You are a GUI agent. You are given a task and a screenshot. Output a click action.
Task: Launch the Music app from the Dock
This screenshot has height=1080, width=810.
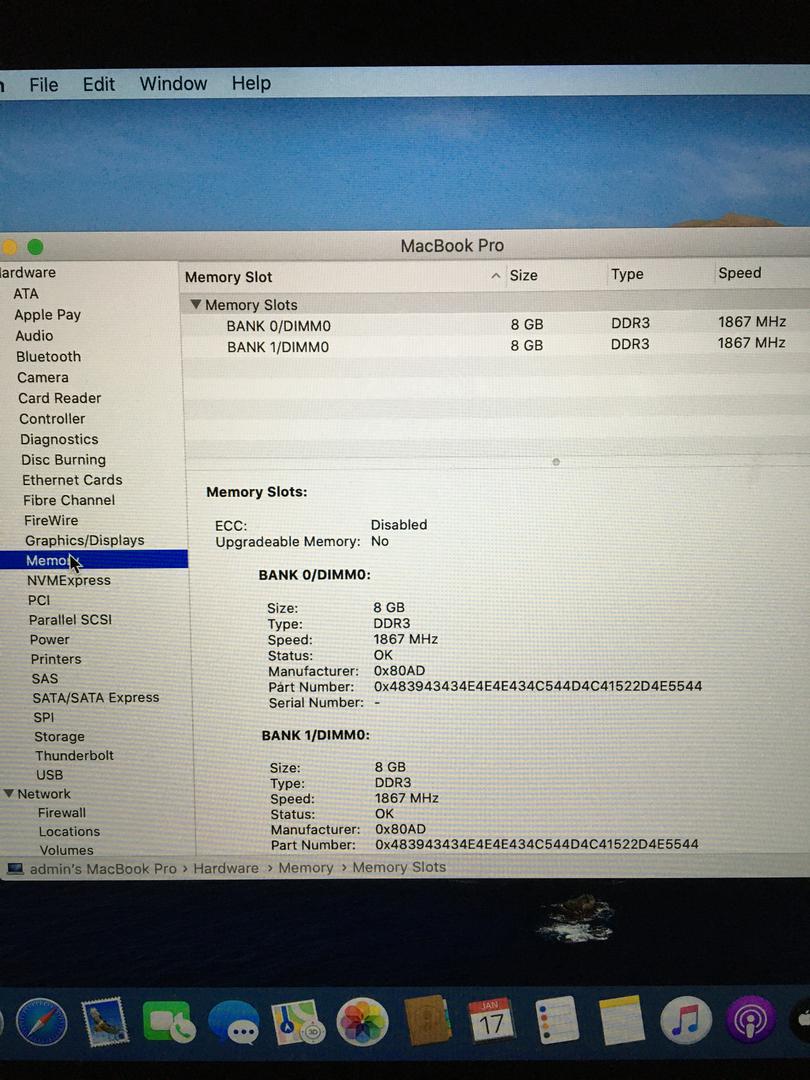pos(685,1020)
